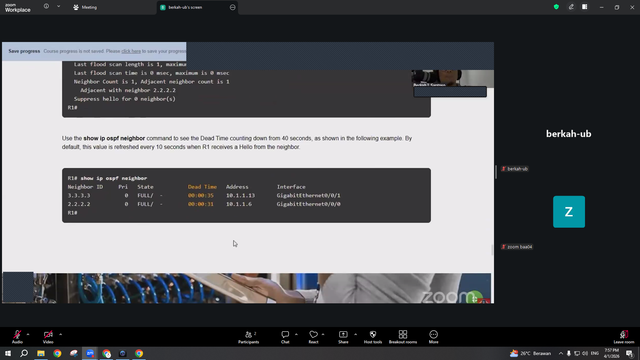Image resolution: width=640 pixels, height=360 pixels.
Task: Open the clock showing 7:57 PM
Action: (611, 353)
